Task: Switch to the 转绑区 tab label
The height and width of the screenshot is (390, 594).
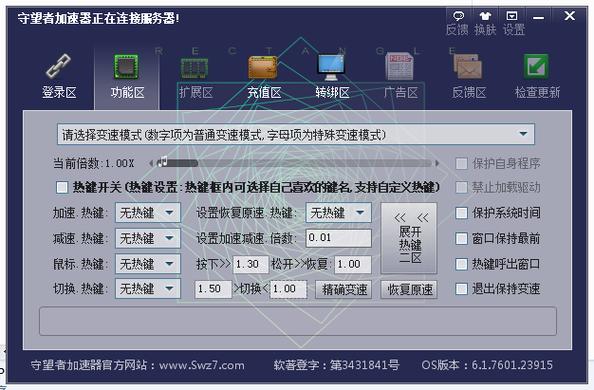Action: [x=332, y=92]
